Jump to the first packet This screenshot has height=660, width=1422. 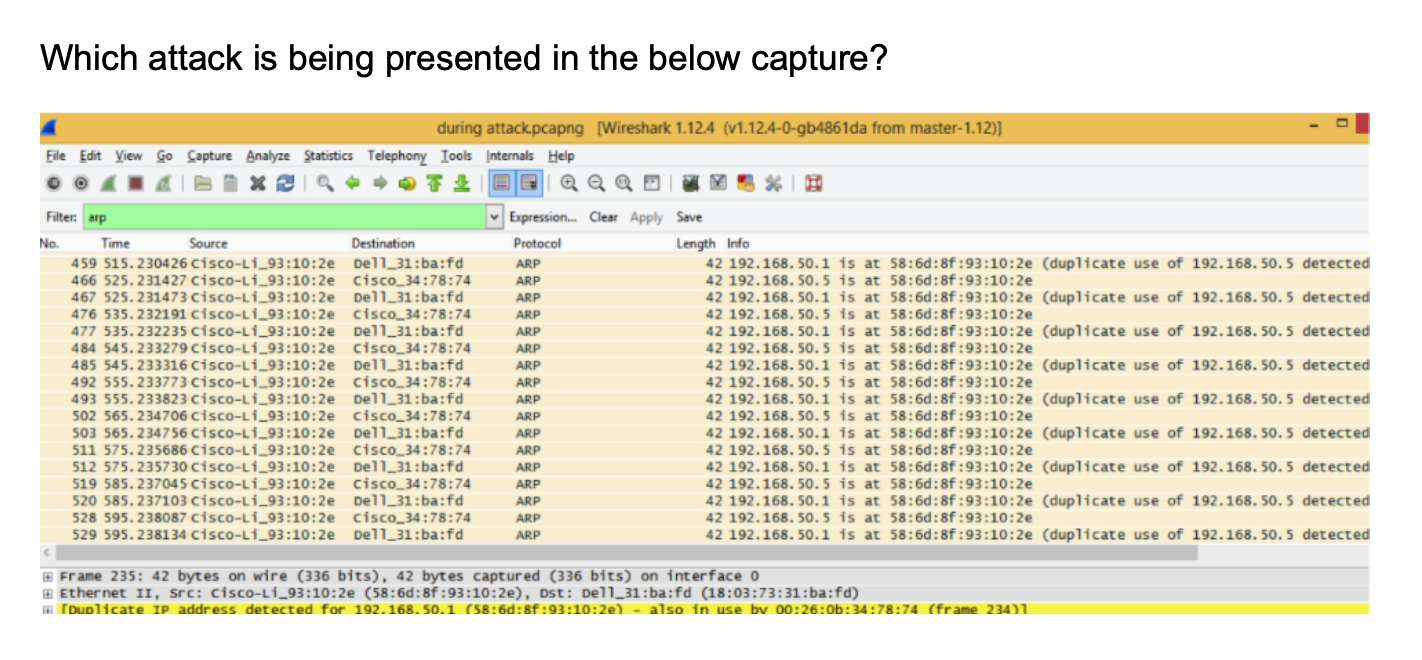click(x=434, y=184)
